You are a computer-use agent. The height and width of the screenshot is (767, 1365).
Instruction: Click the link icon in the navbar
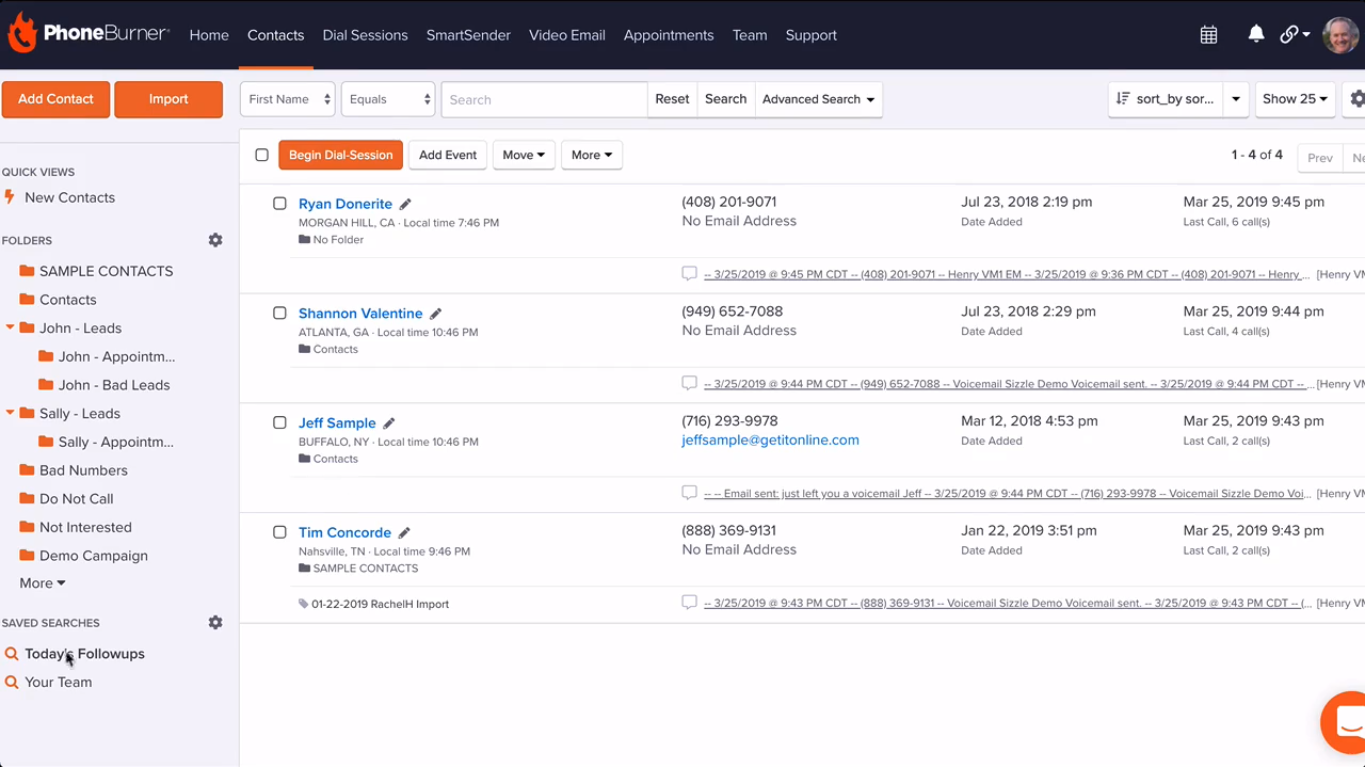1289,34
